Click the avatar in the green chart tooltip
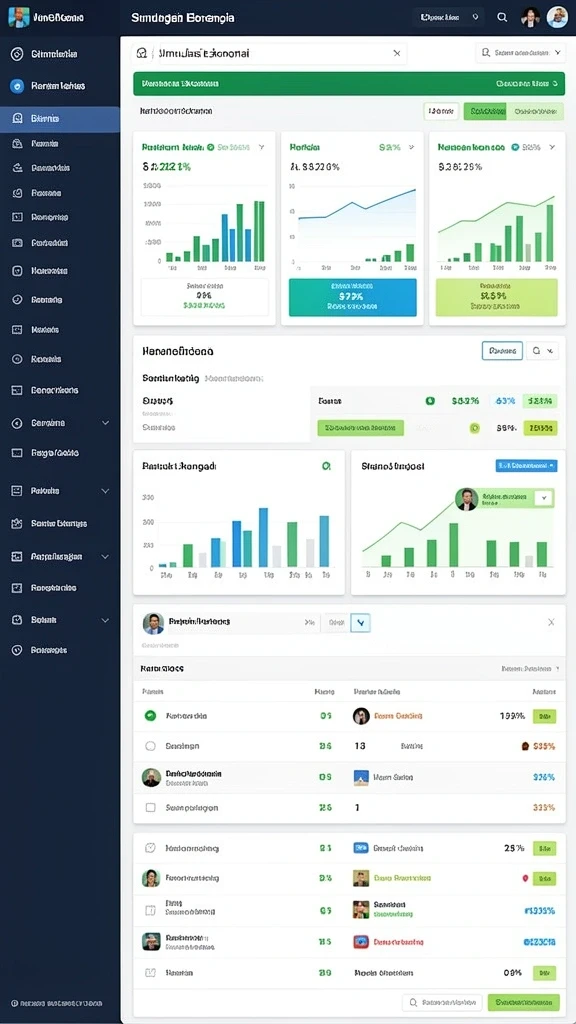This screenshot has width=576, height=1024. (466, 499)
